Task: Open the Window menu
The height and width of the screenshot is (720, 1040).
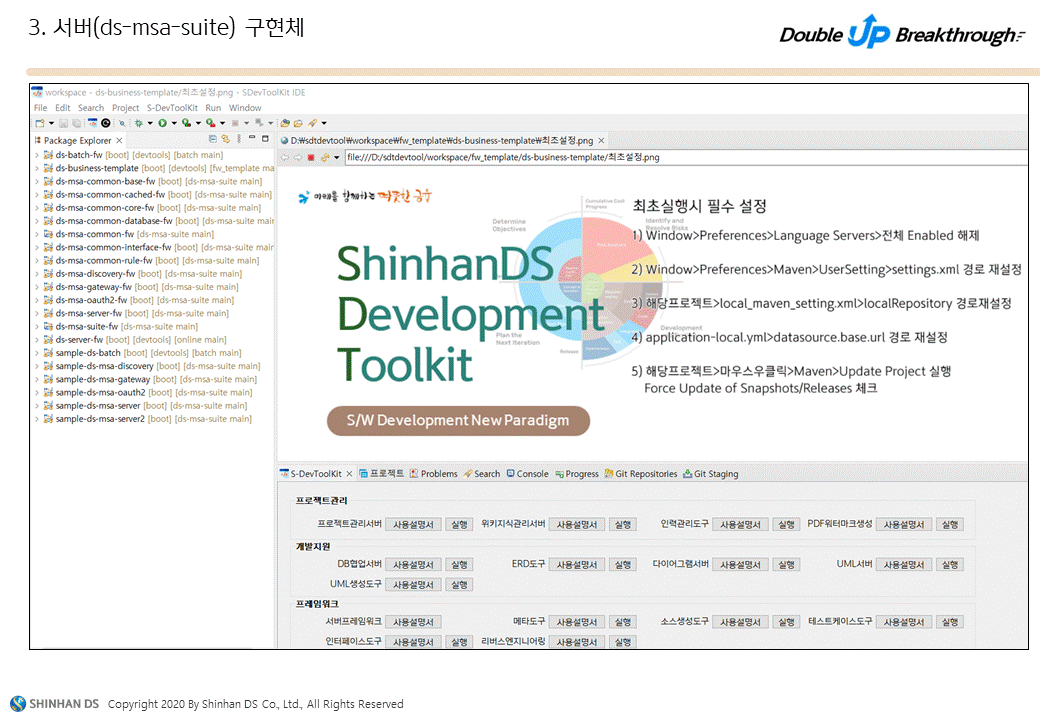Action: (x=245, y=108)
